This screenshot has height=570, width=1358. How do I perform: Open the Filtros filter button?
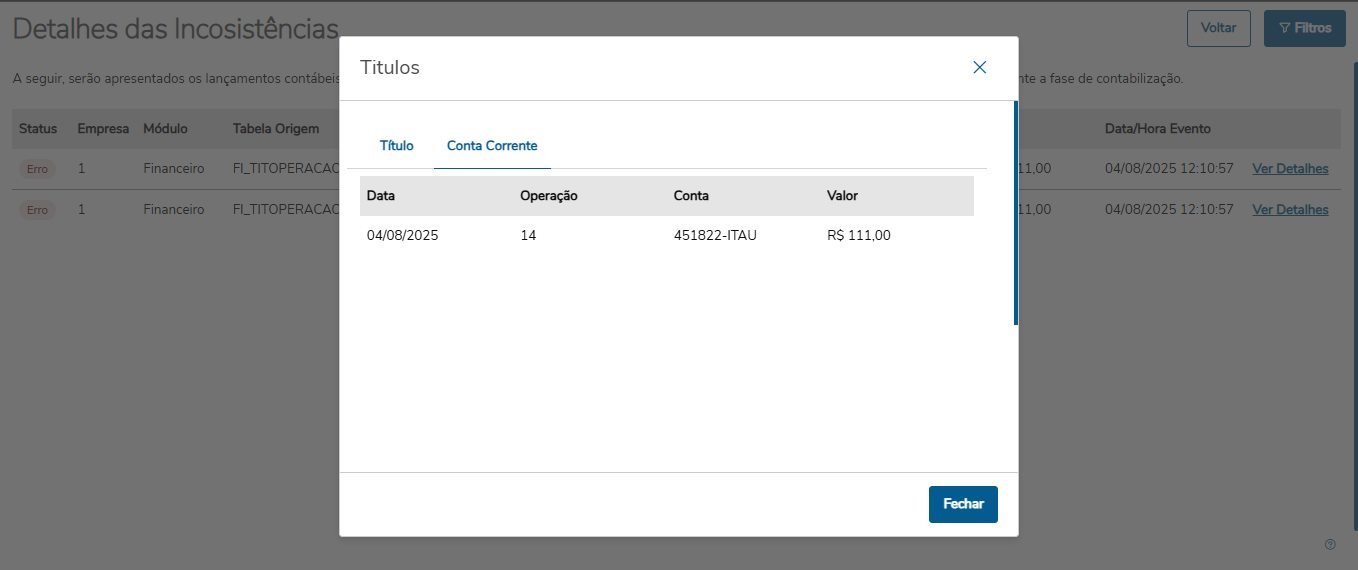[x=1304, y=28]
